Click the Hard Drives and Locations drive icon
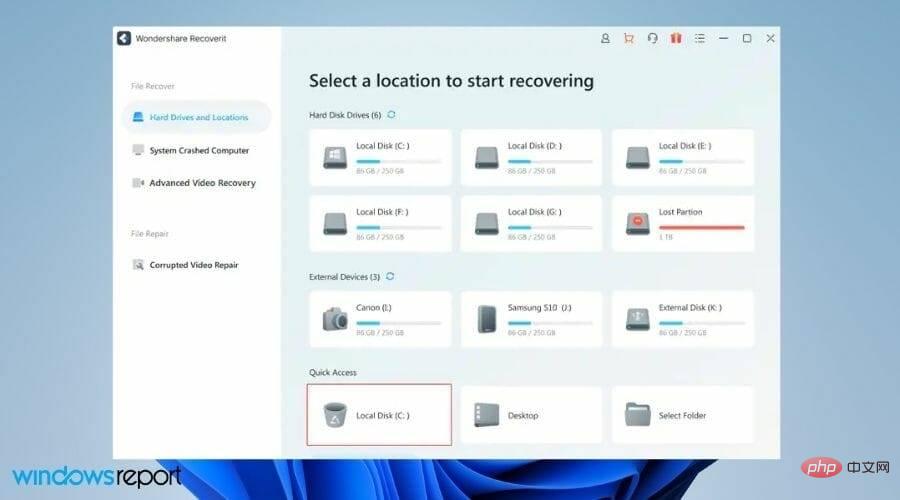900x500 pixels. click(138, 117)
